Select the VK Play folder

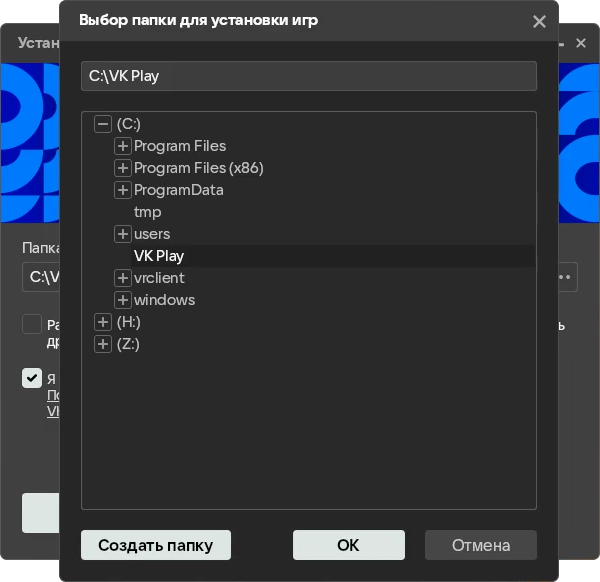[159, 256]
